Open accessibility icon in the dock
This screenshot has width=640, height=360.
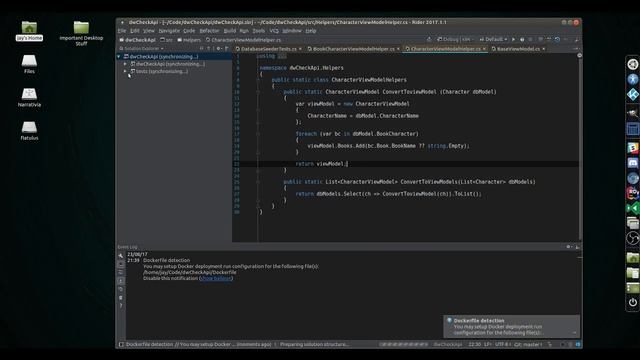pos(633,79)
